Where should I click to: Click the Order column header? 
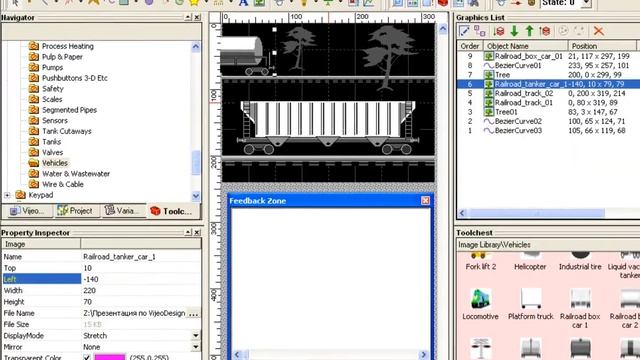coord(470,46)
